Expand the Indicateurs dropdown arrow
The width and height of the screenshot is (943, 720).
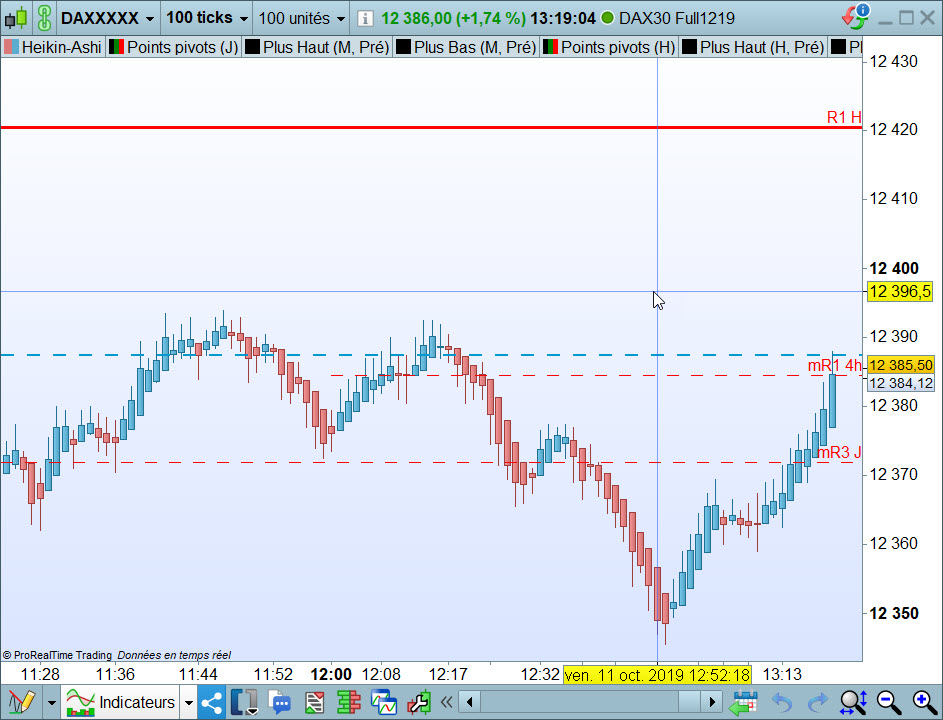click(189, 702)
